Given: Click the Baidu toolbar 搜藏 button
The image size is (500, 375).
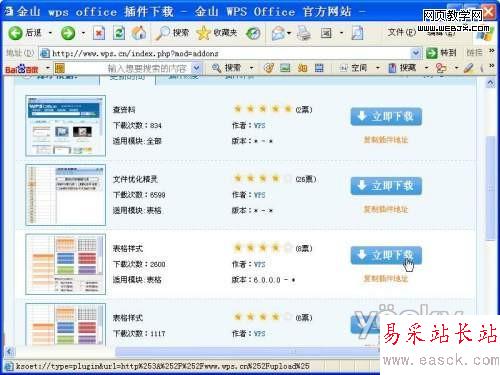Looking at the screenshot, I should [x=403, y=68].
